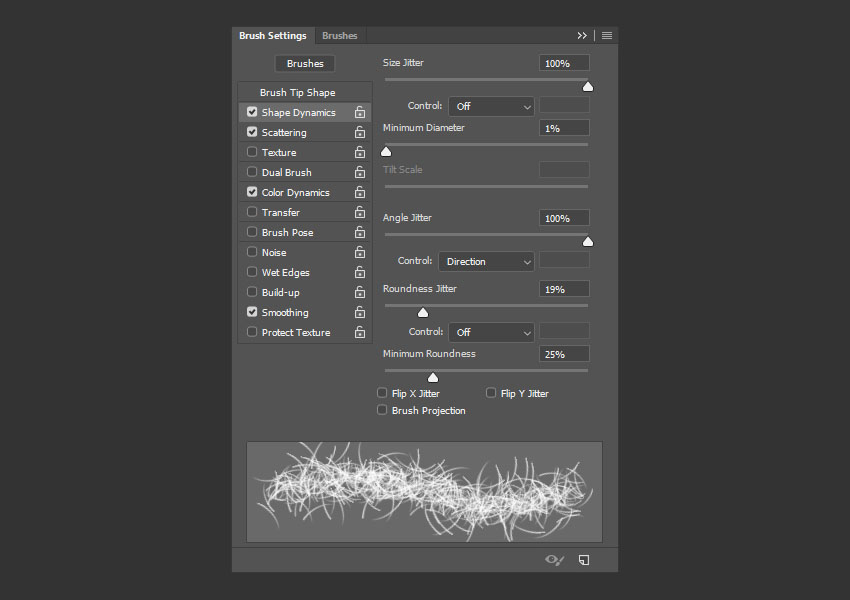Viewport: 850px width, 600px height.
Task: Enable the Brush Pose checkbox
Action: pyautogui.click(x=252, y=232)
